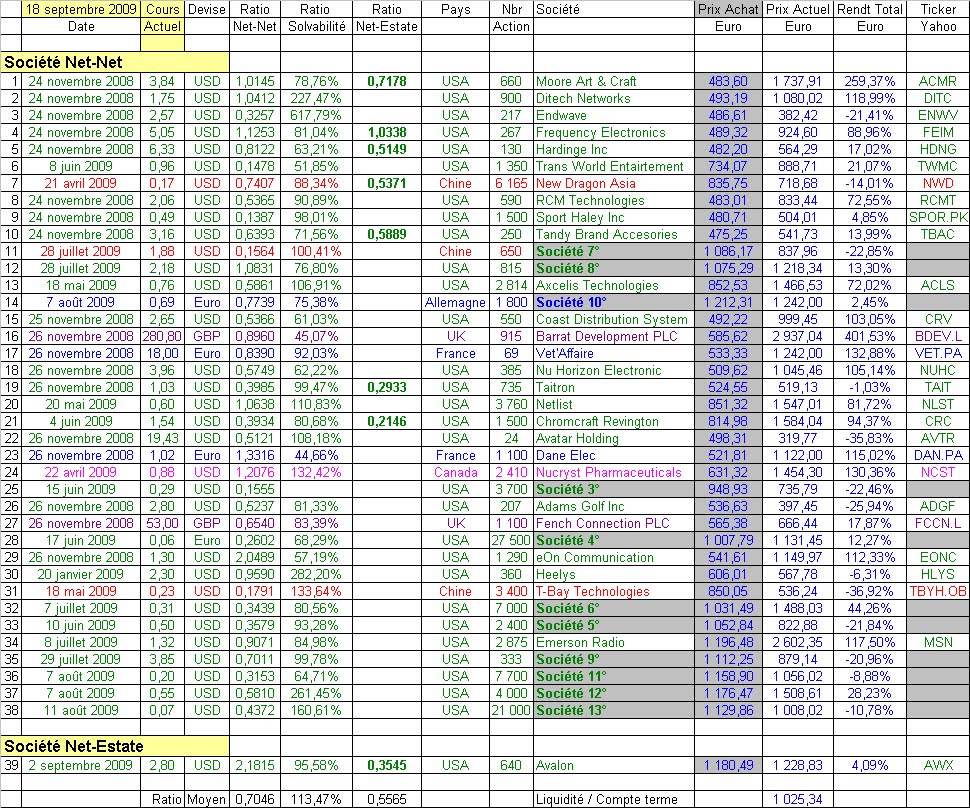Image resolution: width=970 pixels, height=808 pixels.
Task: Select the '401,53%' return value
Action: click(870, 337)
